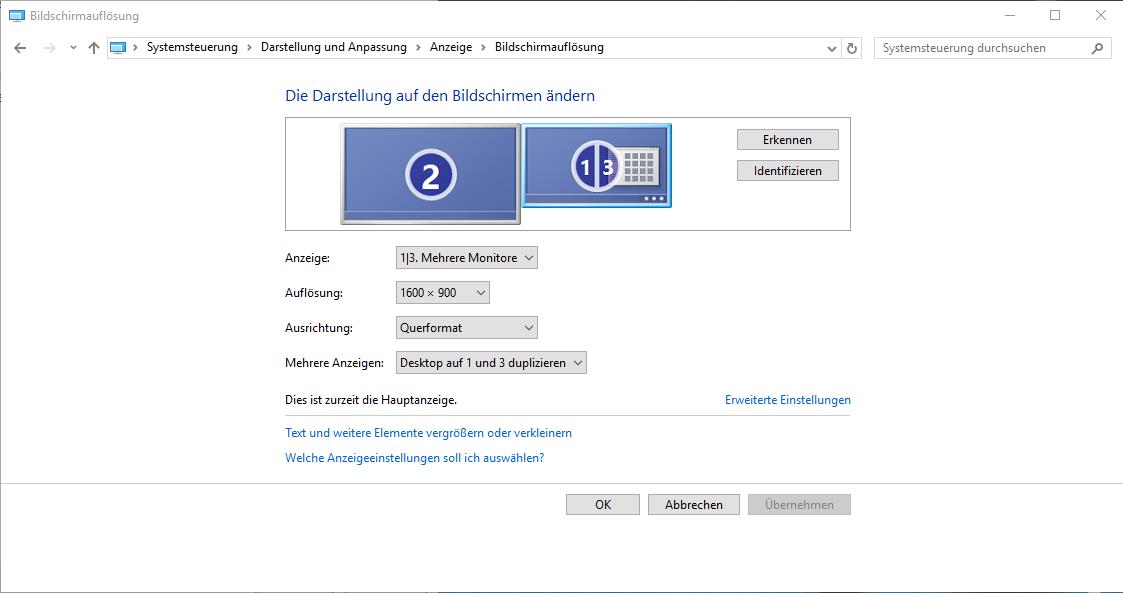Open Welche Anzeigeeinstellungen soll ich auswählen link
Screen dimensions: 1123x593
(415, 458)
